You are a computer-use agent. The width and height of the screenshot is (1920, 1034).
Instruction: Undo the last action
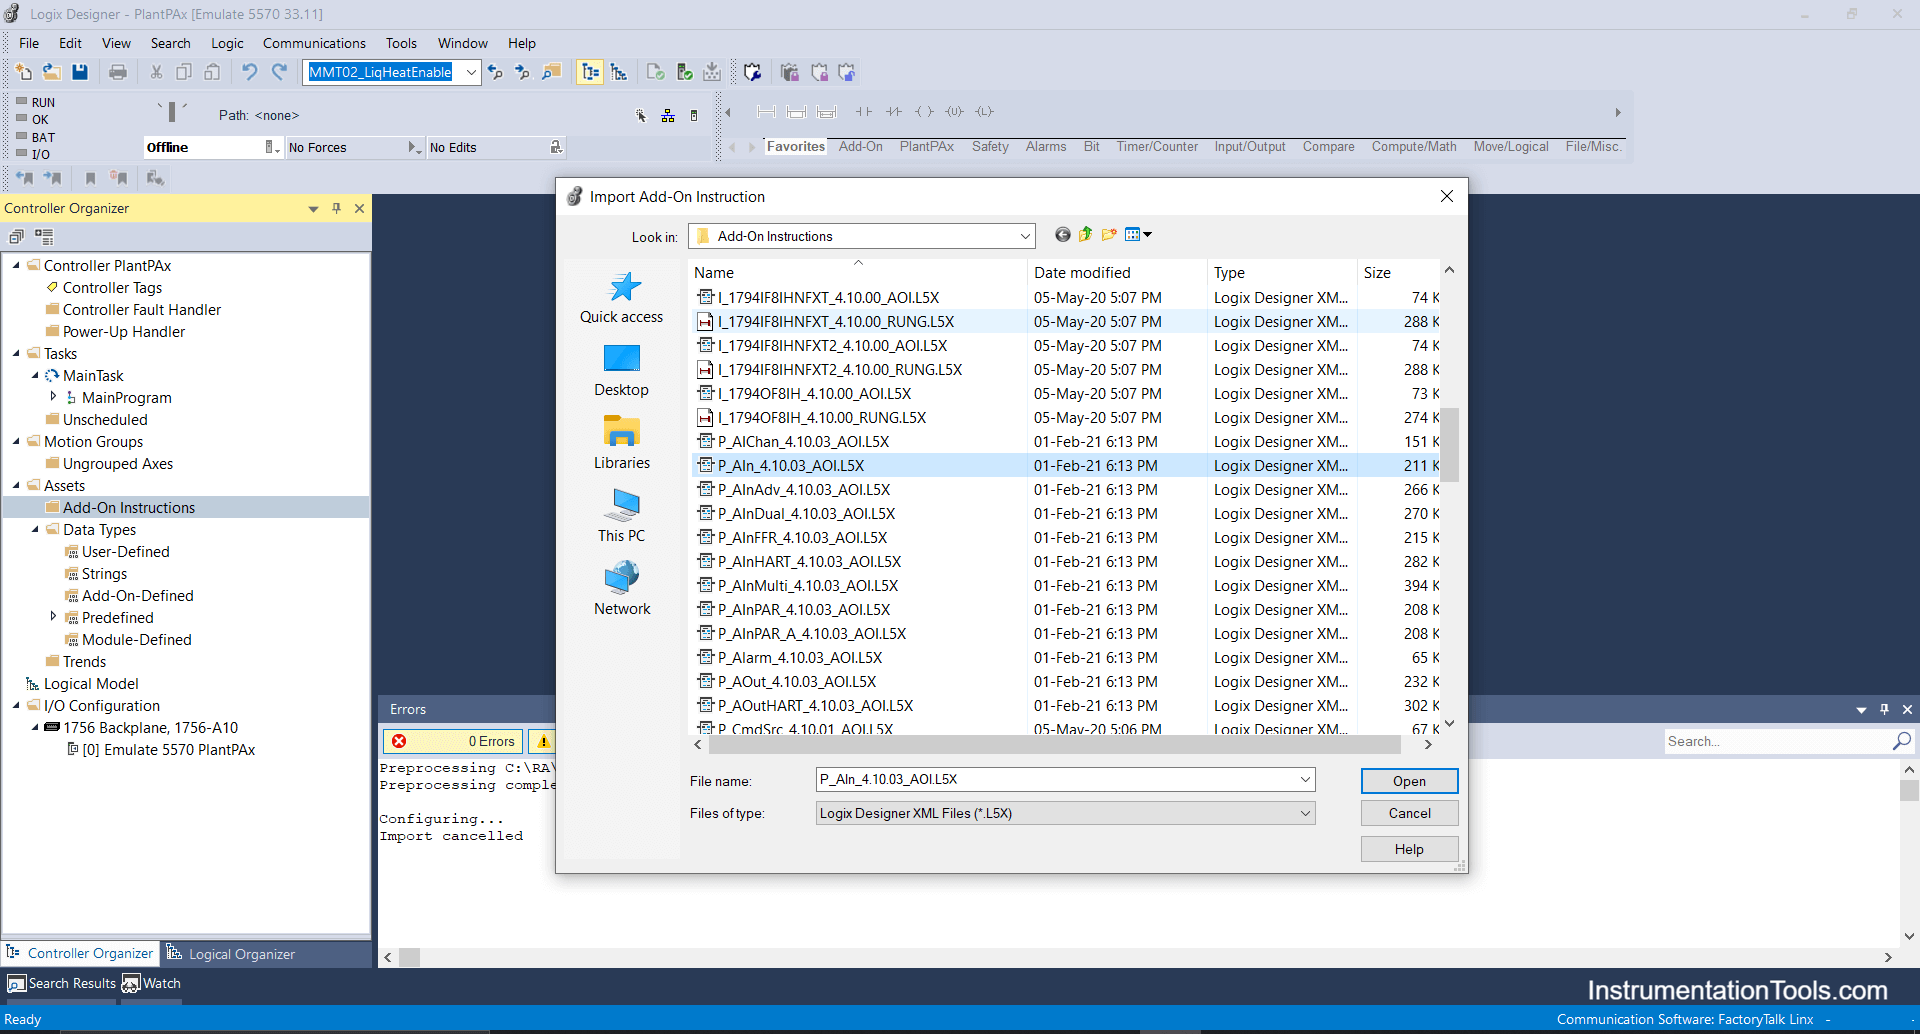tap(250, 72)
